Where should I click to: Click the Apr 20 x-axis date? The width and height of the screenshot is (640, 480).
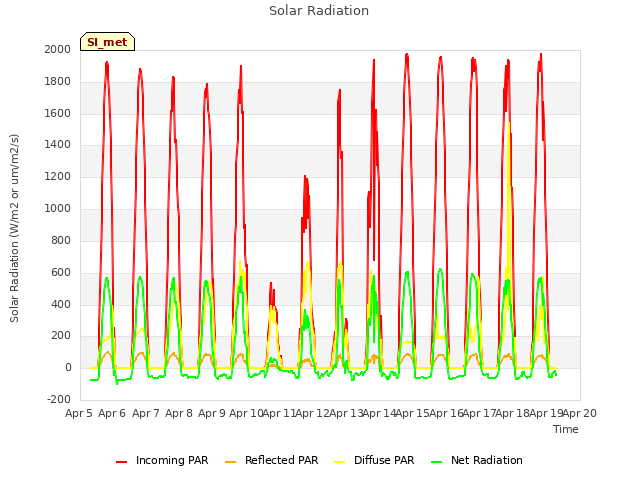[x=580, y=413]
